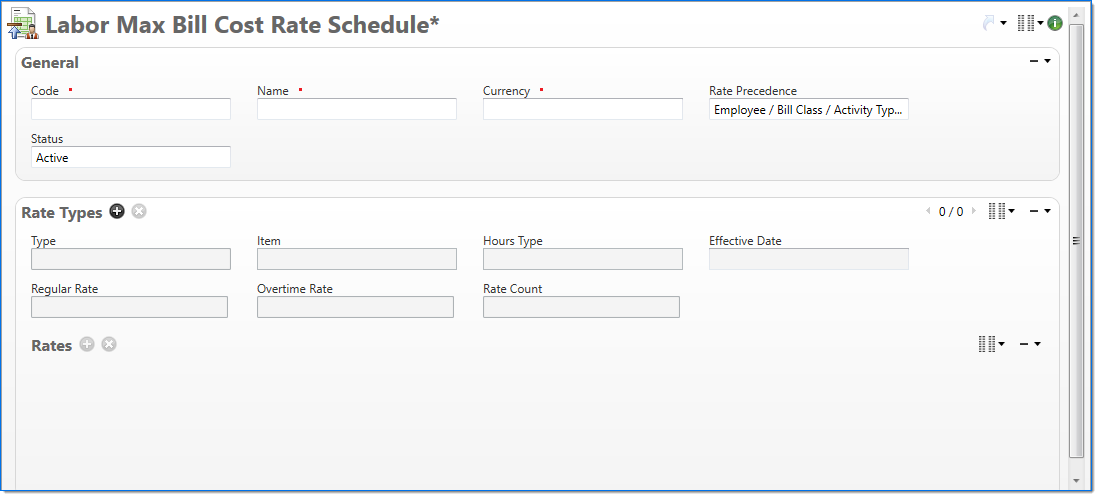Click the remove icon next to Rates
Viewport: 1098px width, 497px height.
tap(109, 344)
